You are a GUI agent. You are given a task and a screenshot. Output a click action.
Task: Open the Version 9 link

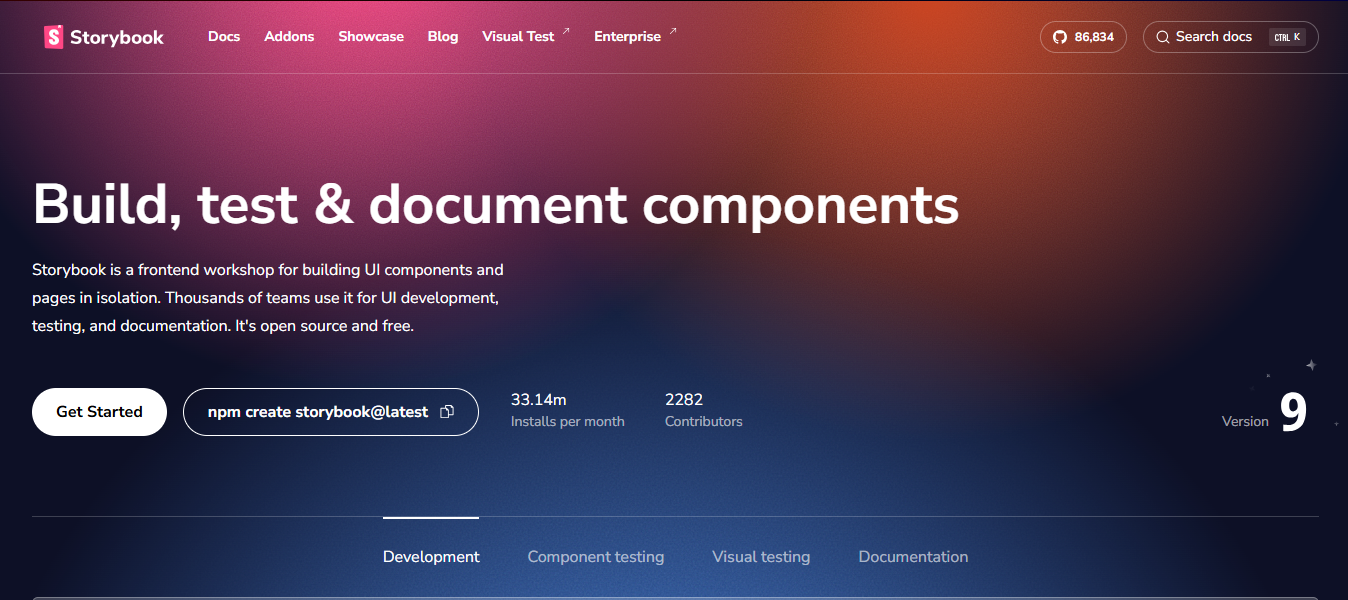(x=1265, y=411)
